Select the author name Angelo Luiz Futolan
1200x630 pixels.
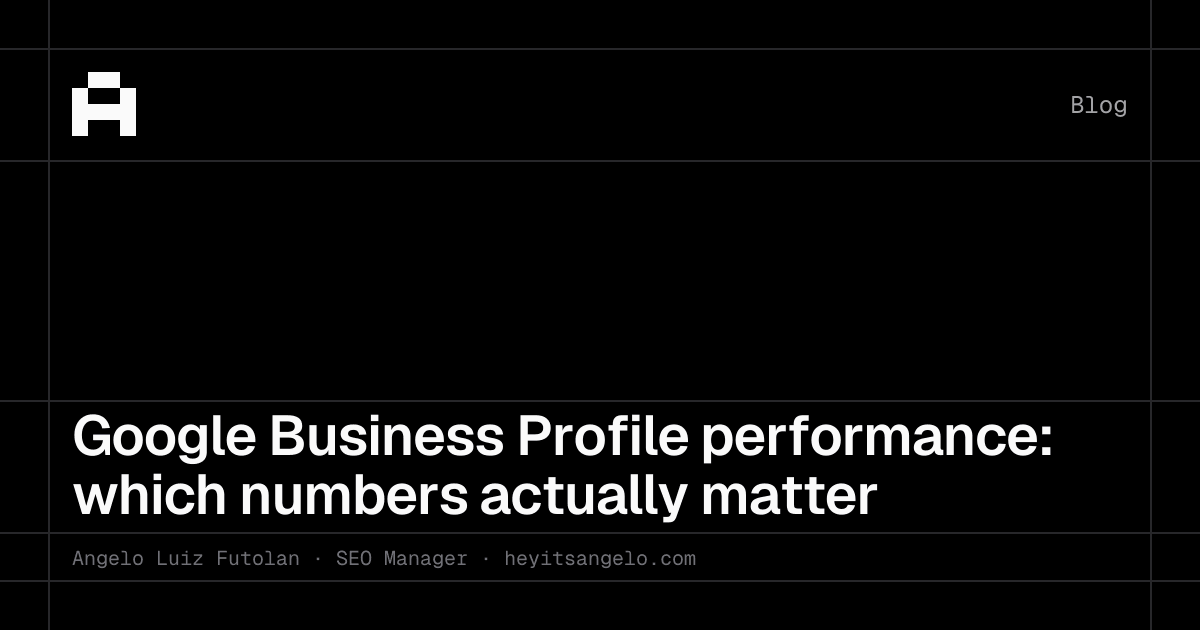(x=186, y=559)
